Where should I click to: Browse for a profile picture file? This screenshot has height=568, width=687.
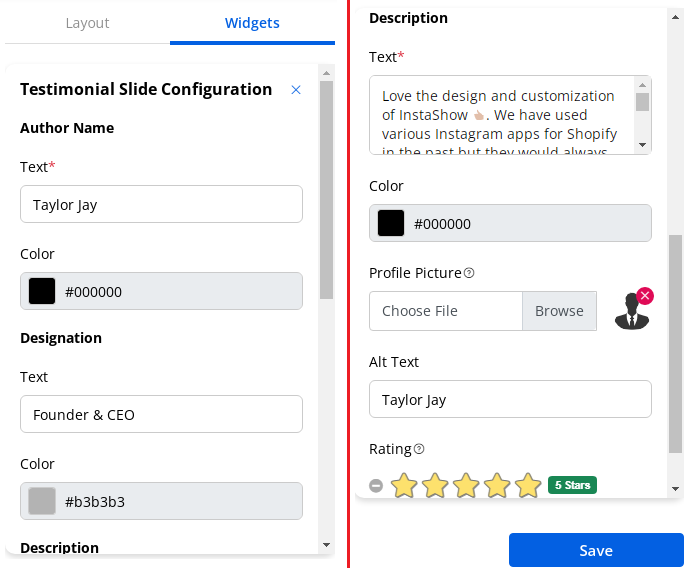click(559, 311)
